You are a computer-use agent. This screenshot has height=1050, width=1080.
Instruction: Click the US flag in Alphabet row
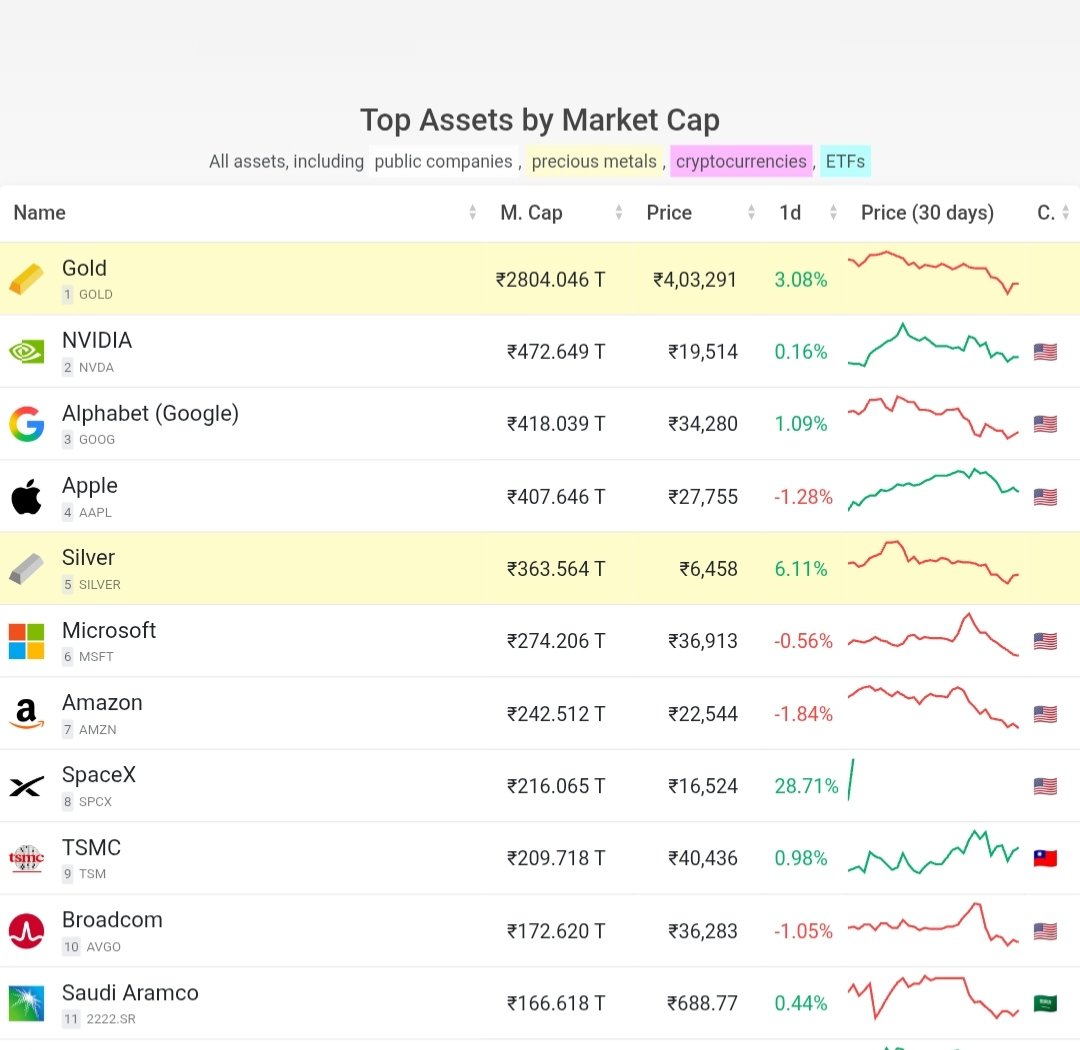pos(1045,424)
